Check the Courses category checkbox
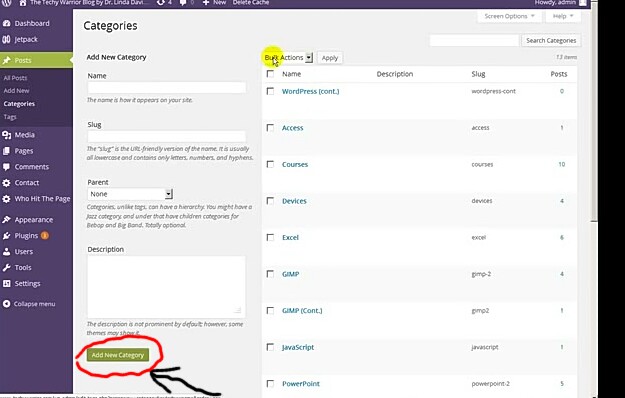This screenshot has height=398, width=625. tap(270, 164)
